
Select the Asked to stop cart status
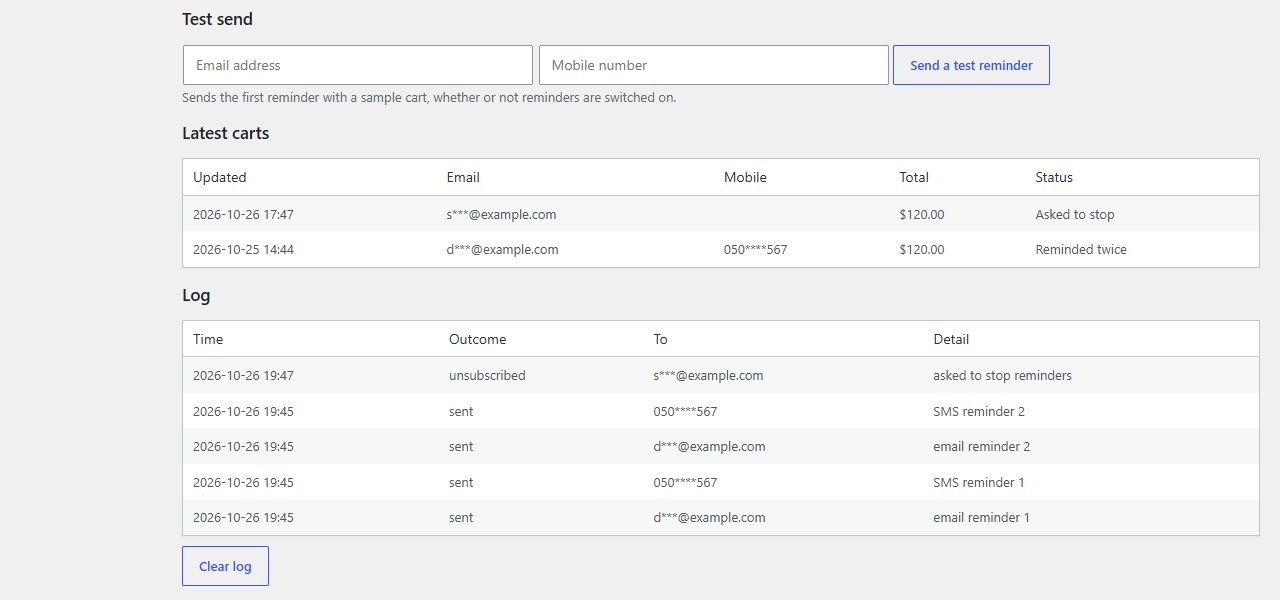tap(1075, 214)
